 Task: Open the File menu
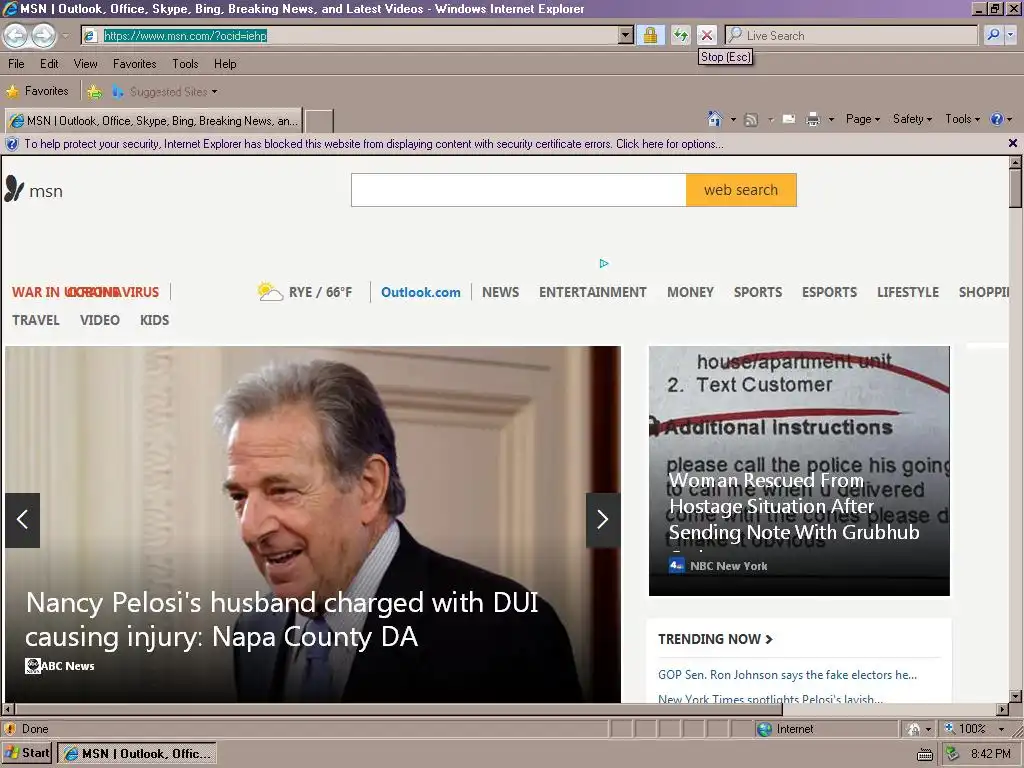point(16,64)
